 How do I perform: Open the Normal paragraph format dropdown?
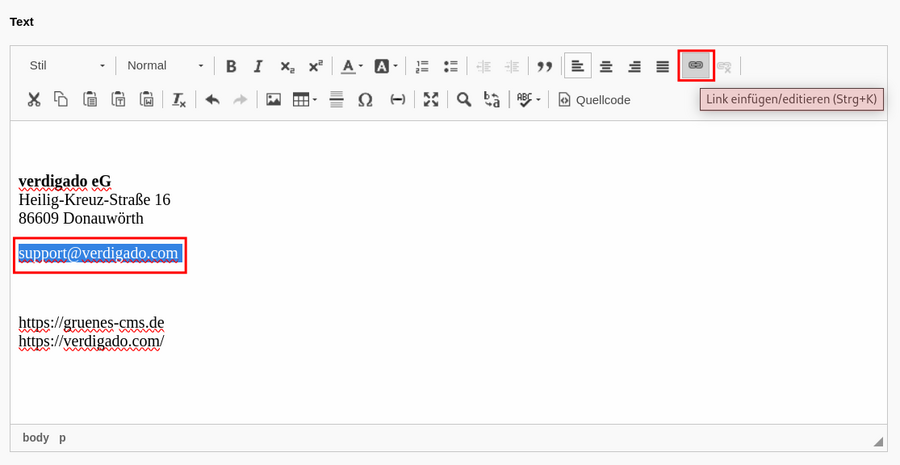pos(165,65)
